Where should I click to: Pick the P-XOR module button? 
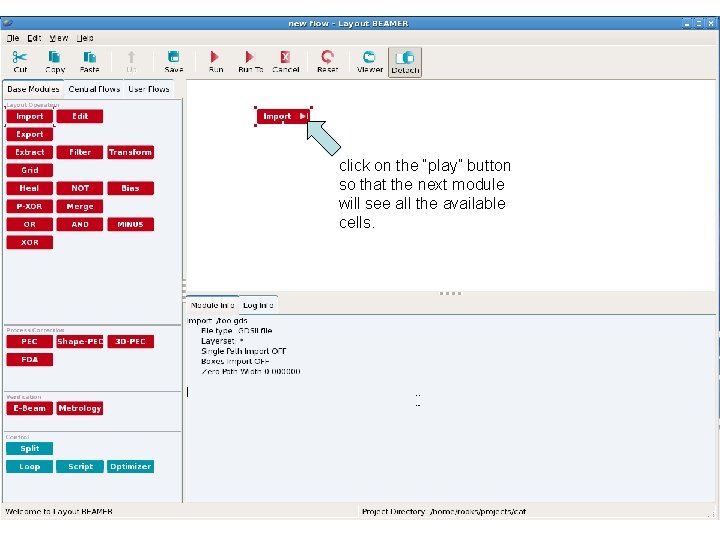coord(30,206)
